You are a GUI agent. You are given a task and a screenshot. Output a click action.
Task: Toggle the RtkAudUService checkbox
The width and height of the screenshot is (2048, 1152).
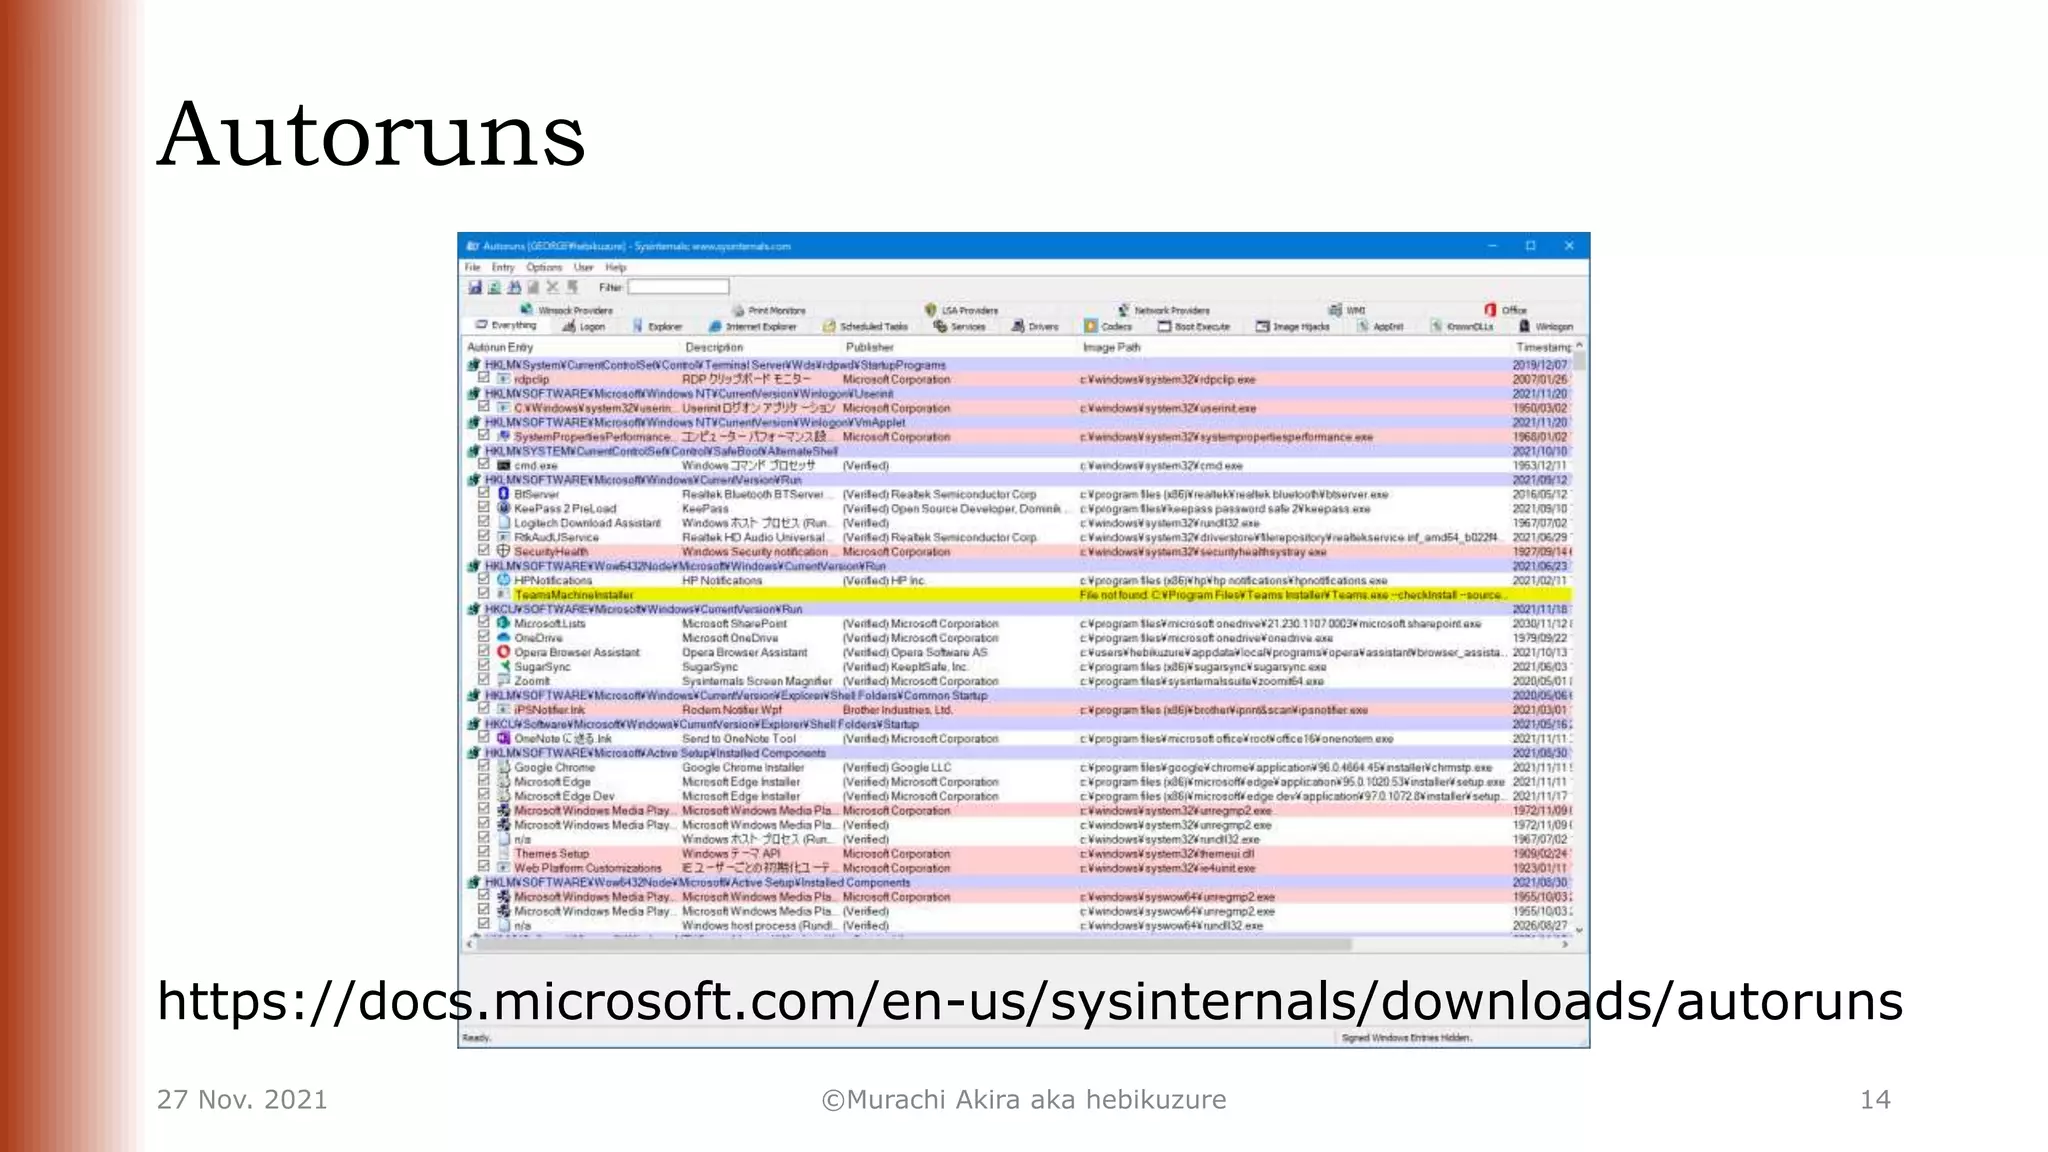coord(484,537)
